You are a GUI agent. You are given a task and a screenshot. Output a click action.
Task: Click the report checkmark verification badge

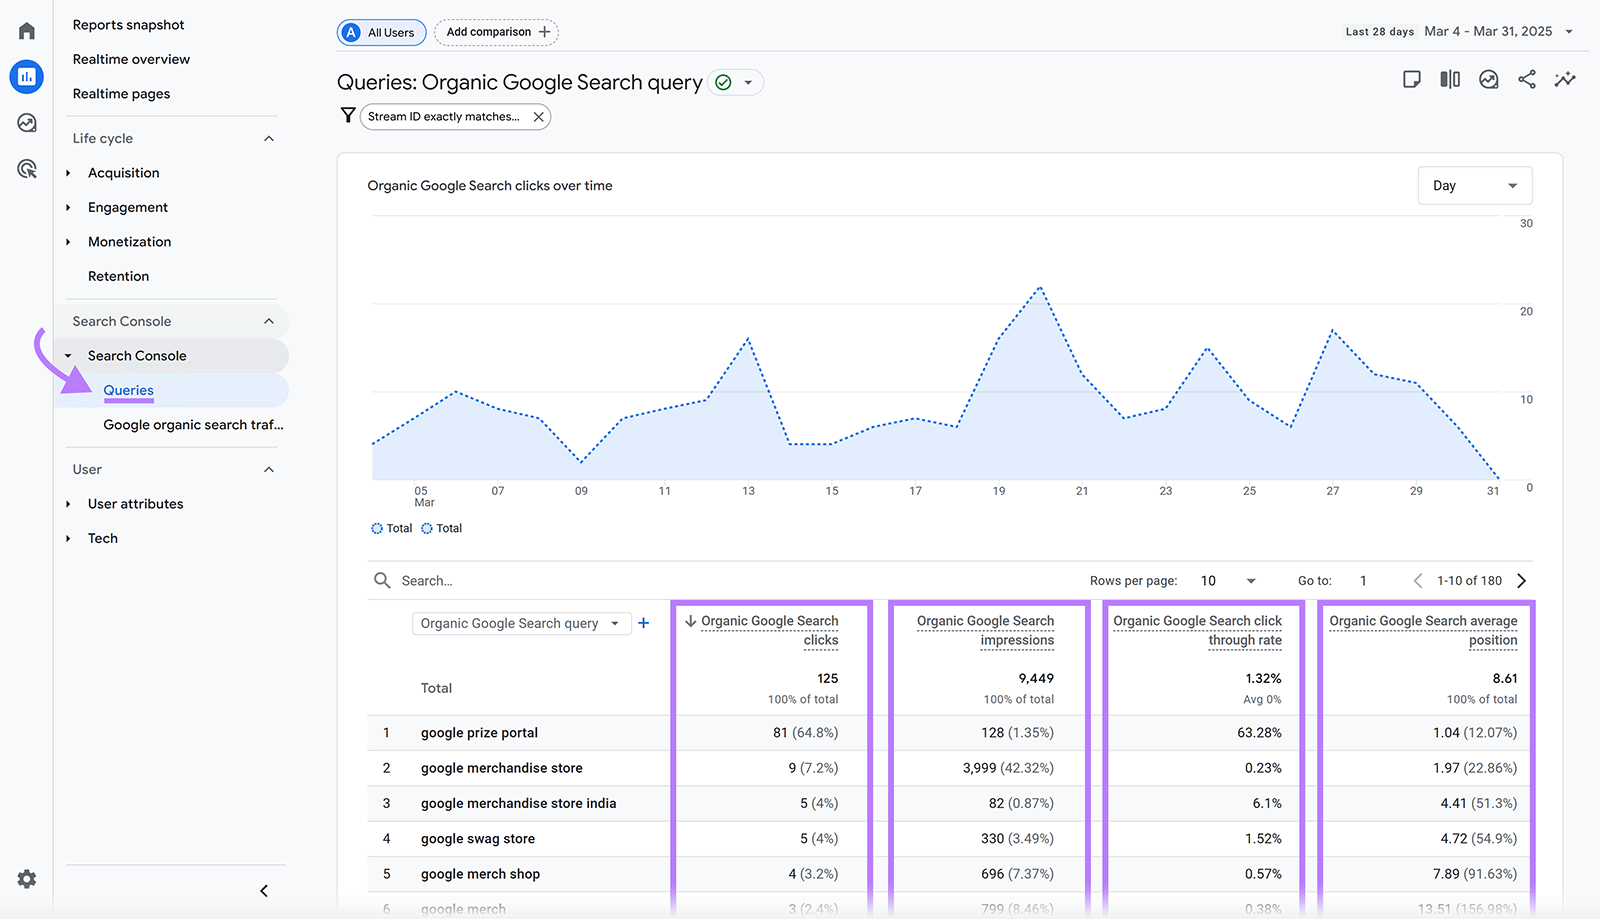(x=722, y=82)
